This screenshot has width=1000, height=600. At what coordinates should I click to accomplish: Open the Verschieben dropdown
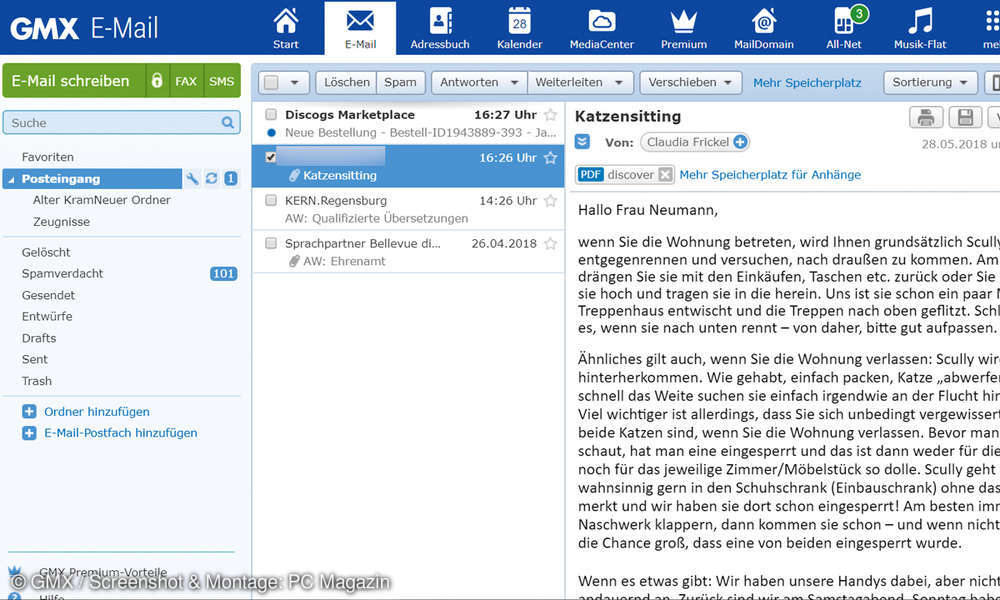(691, 82)
